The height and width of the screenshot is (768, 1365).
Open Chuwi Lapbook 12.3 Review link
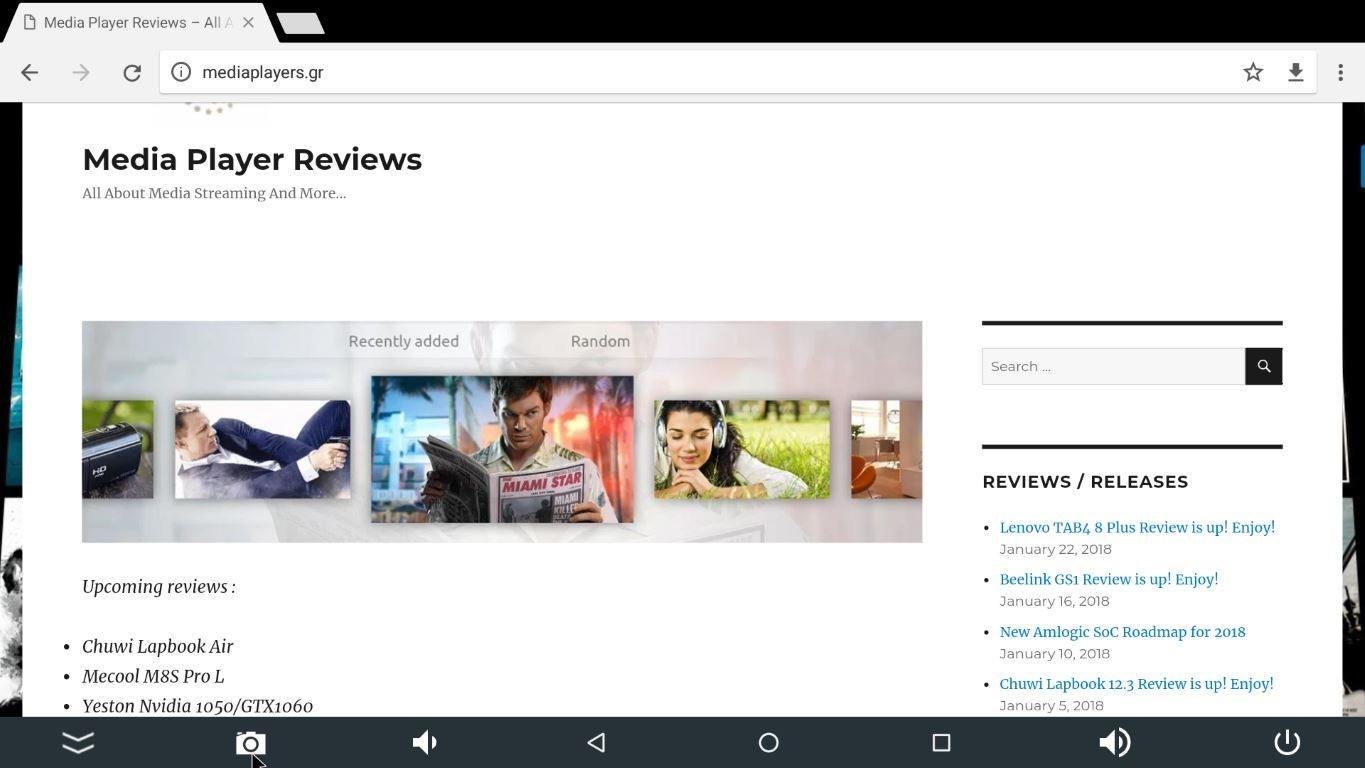coord(1136,684)
